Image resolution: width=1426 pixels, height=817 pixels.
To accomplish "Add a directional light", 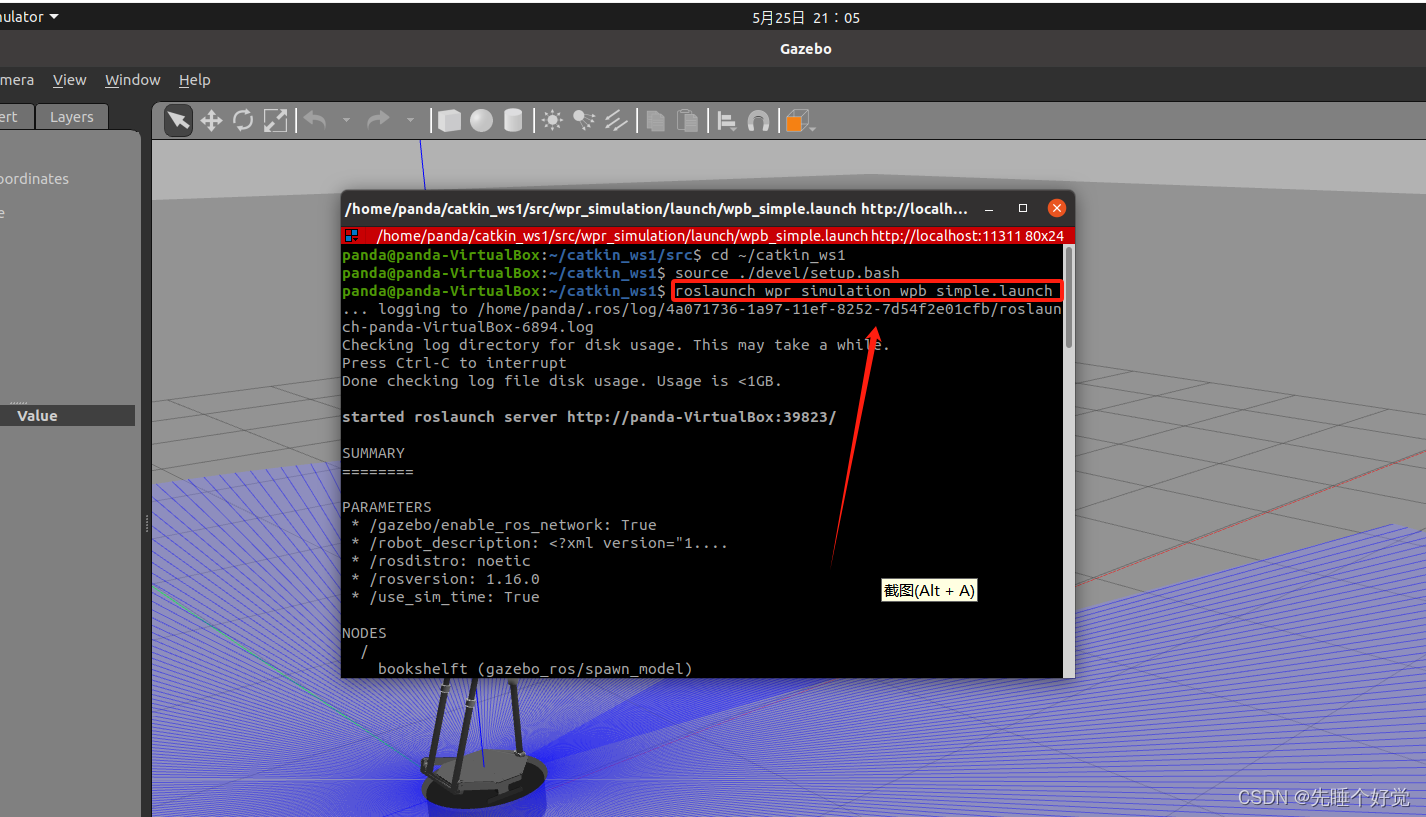I will tap(616, 121).
